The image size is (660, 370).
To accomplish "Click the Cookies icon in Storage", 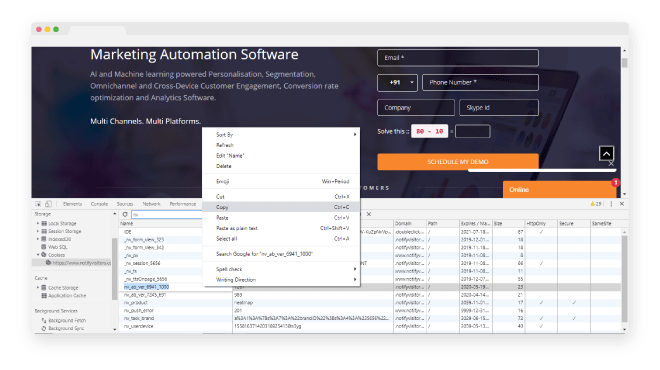I will coord(44,255).
